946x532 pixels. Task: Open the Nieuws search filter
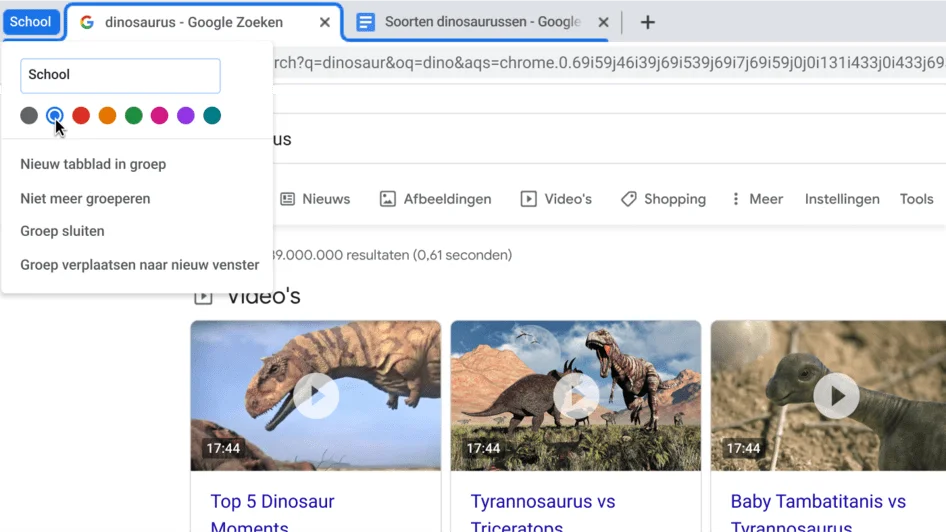[316, 199]
